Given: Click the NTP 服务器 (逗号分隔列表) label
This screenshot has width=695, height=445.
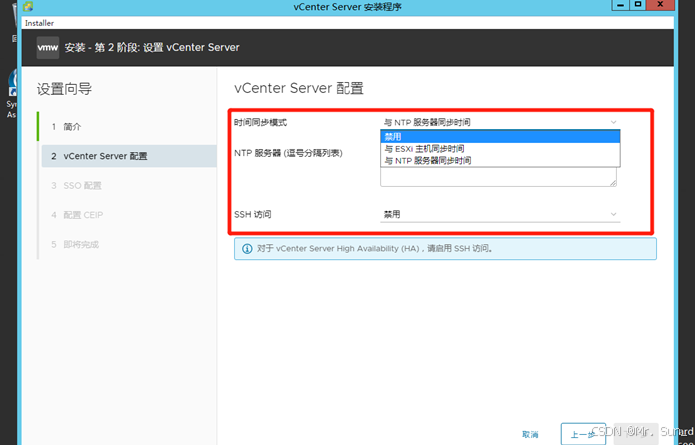Looking at the screenshot, I should pyautogui.click(x=288, y=153).
